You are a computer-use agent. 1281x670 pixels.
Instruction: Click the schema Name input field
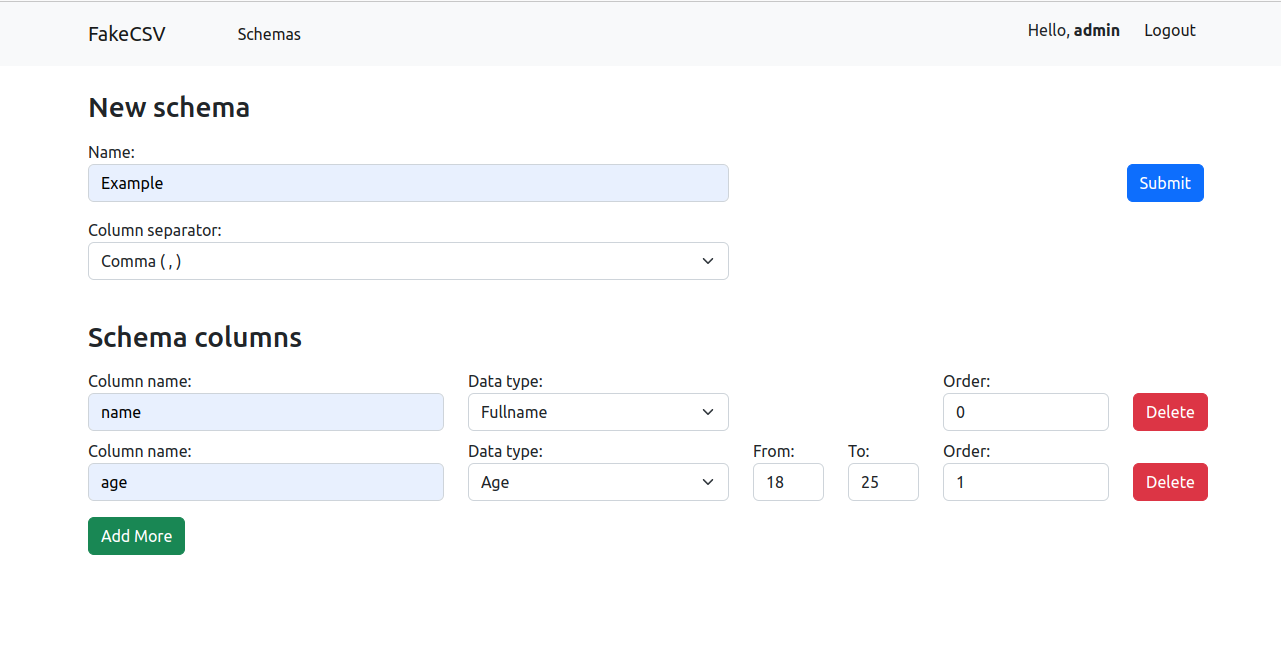[408, 183]
